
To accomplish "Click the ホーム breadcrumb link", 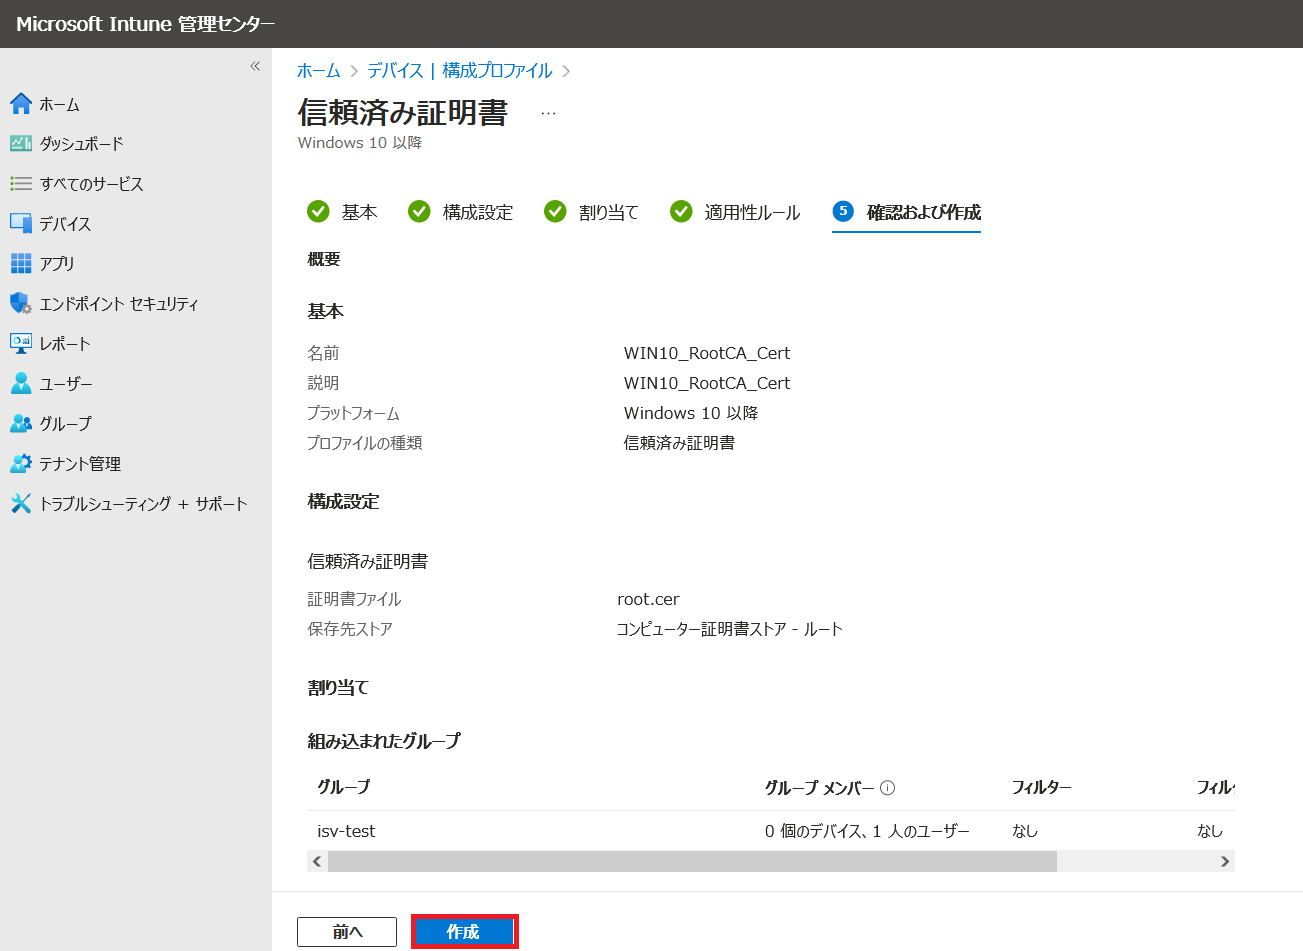I will click(x=319, y=71).
